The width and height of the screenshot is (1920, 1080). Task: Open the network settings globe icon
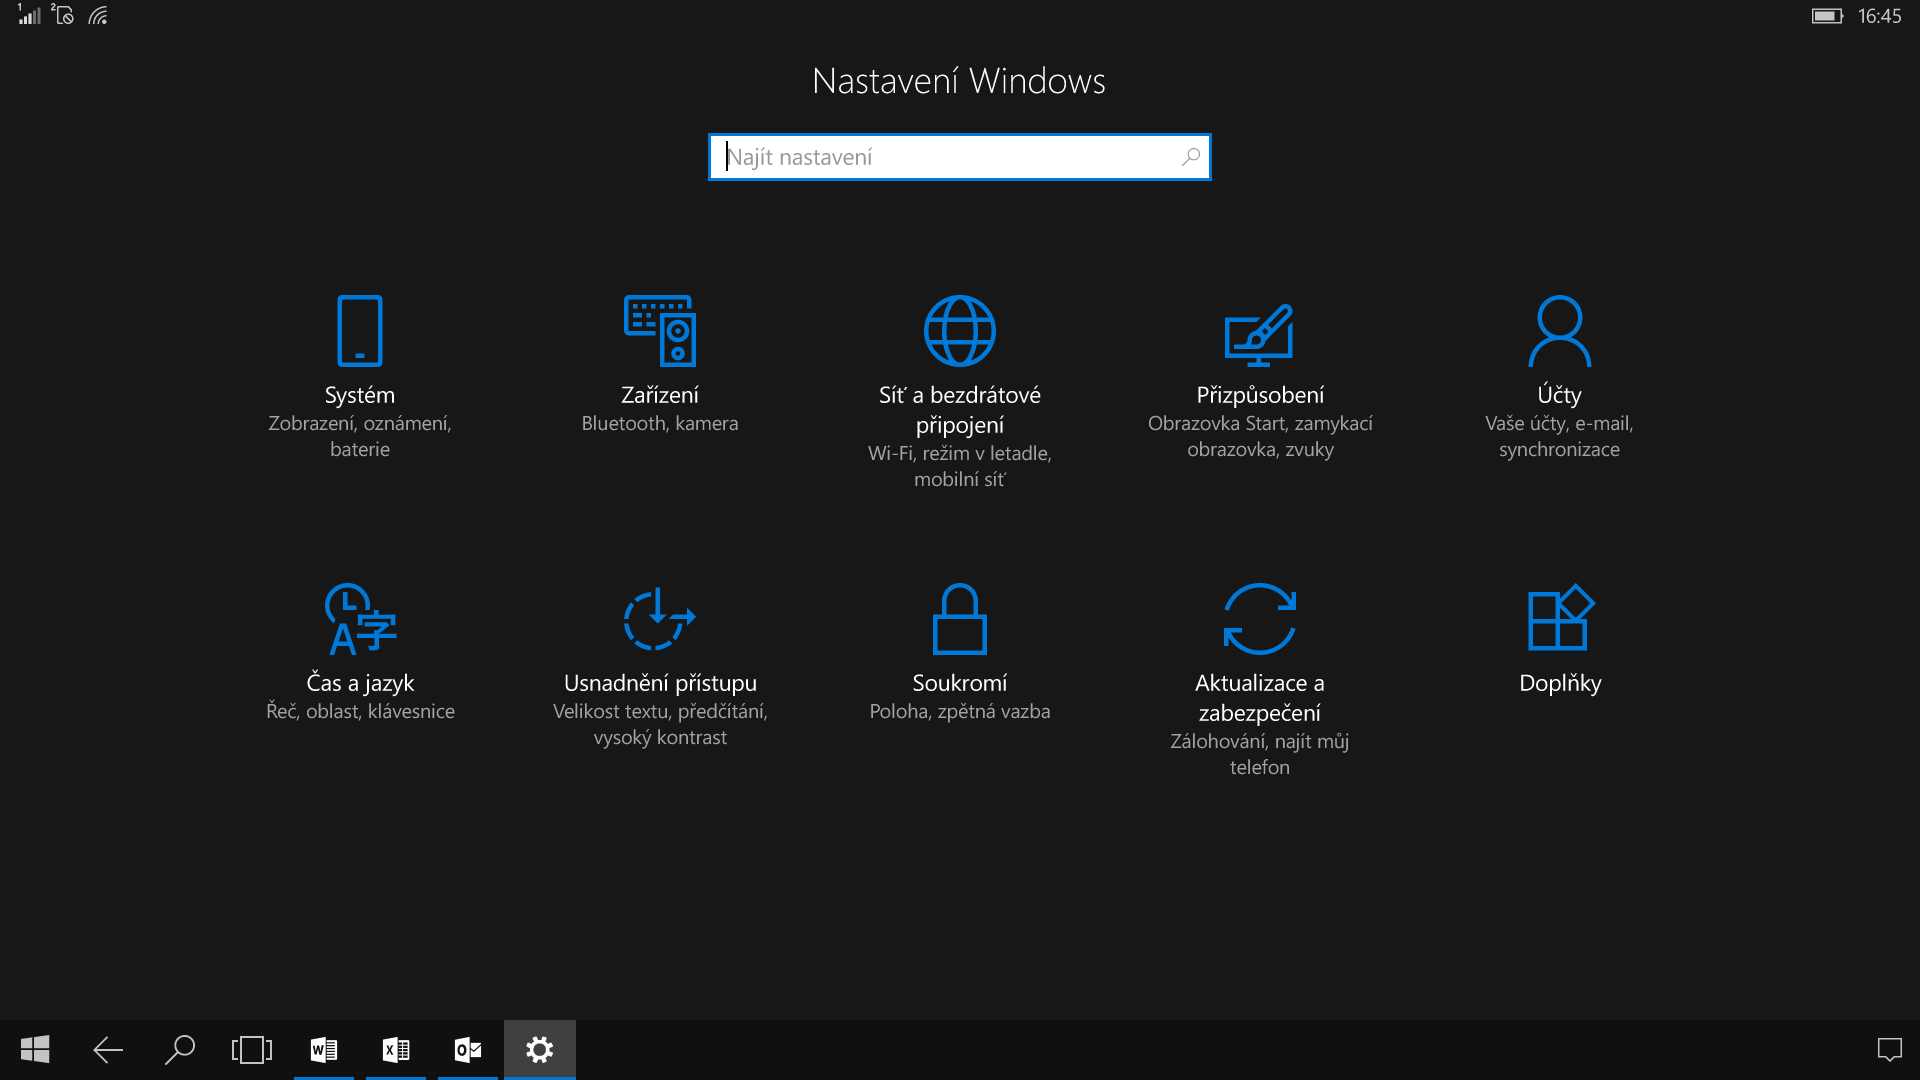click(959, 331)
